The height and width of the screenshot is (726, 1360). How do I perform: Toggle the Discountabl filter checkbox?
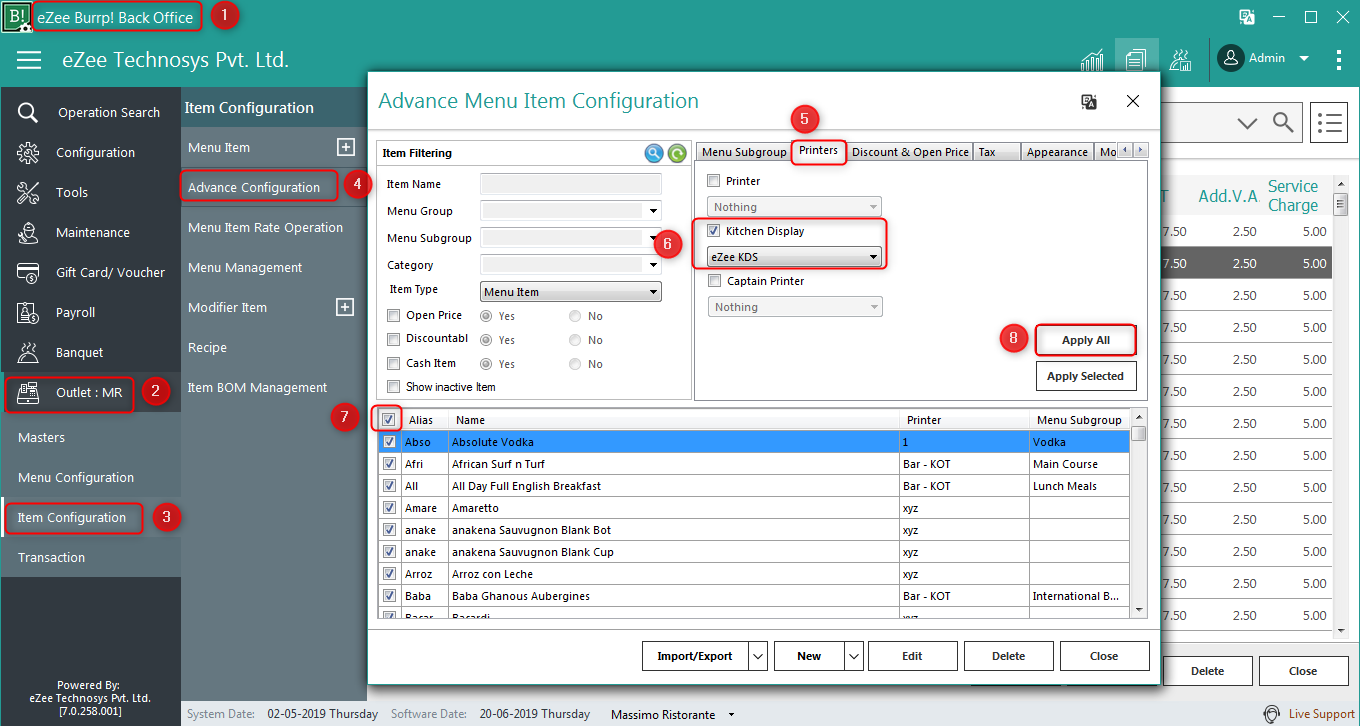click(393, 339)
